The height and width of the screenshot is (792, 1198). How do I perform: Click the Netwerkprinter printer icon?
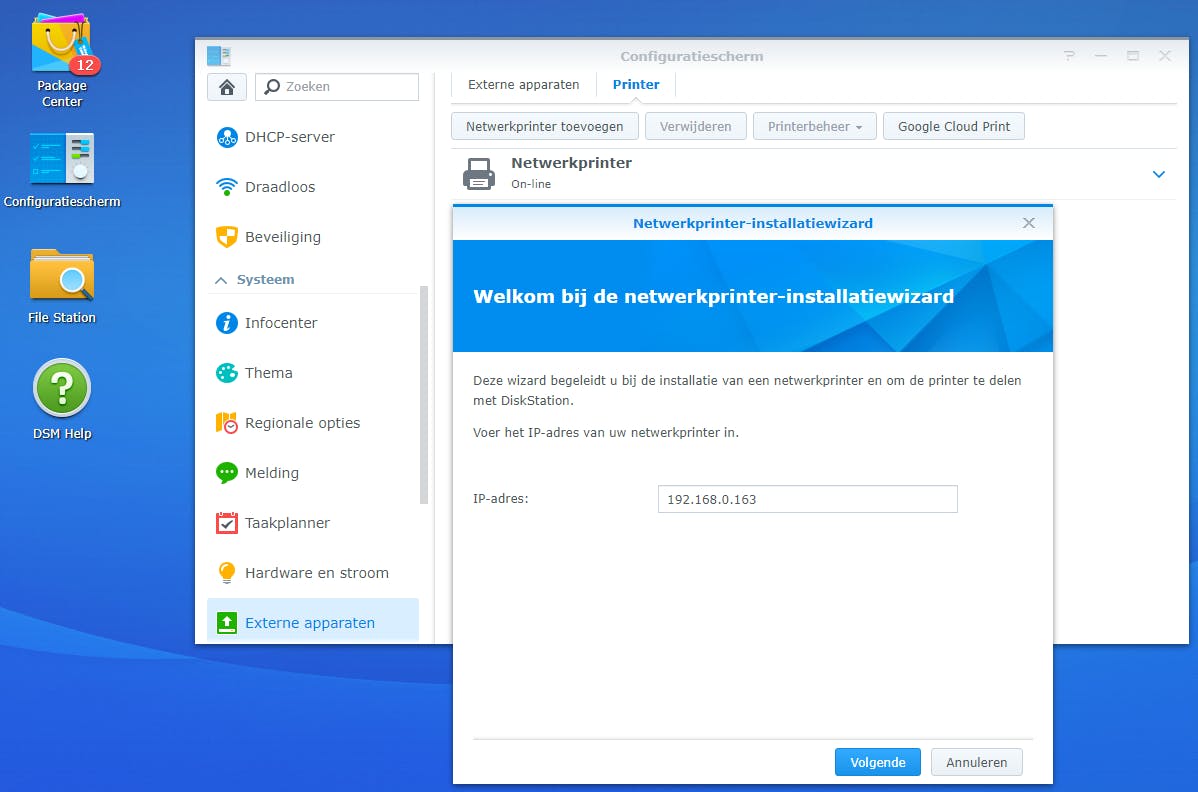tap(479, 174)
